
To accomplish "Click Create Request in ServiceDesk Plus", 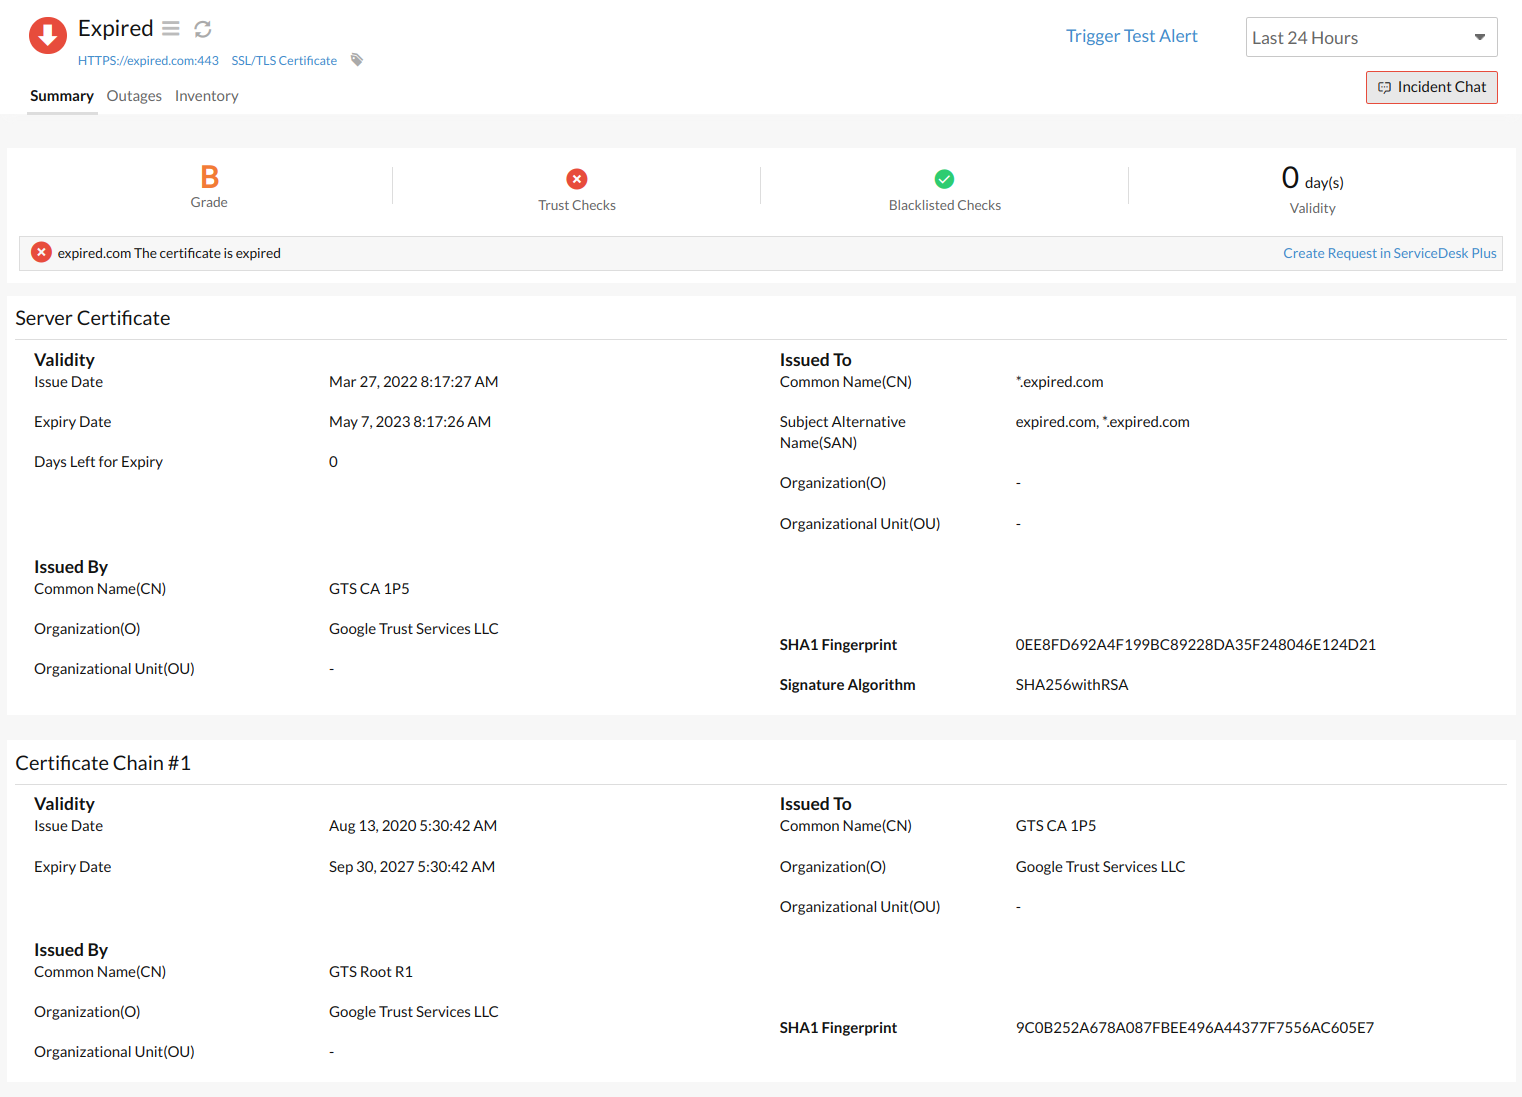I will tap(1389, 254).
